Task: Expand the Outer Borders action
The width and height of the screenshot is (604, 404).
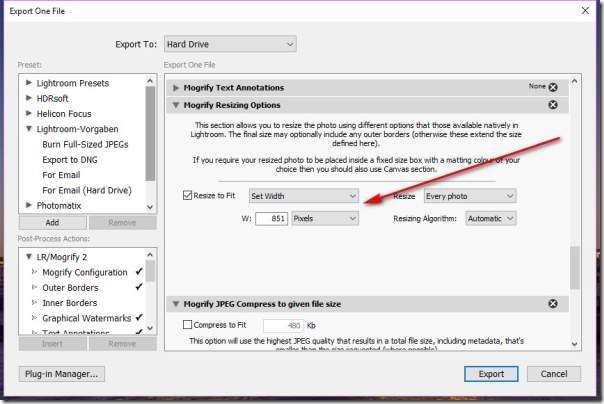Action: click(x=34, y=287)
